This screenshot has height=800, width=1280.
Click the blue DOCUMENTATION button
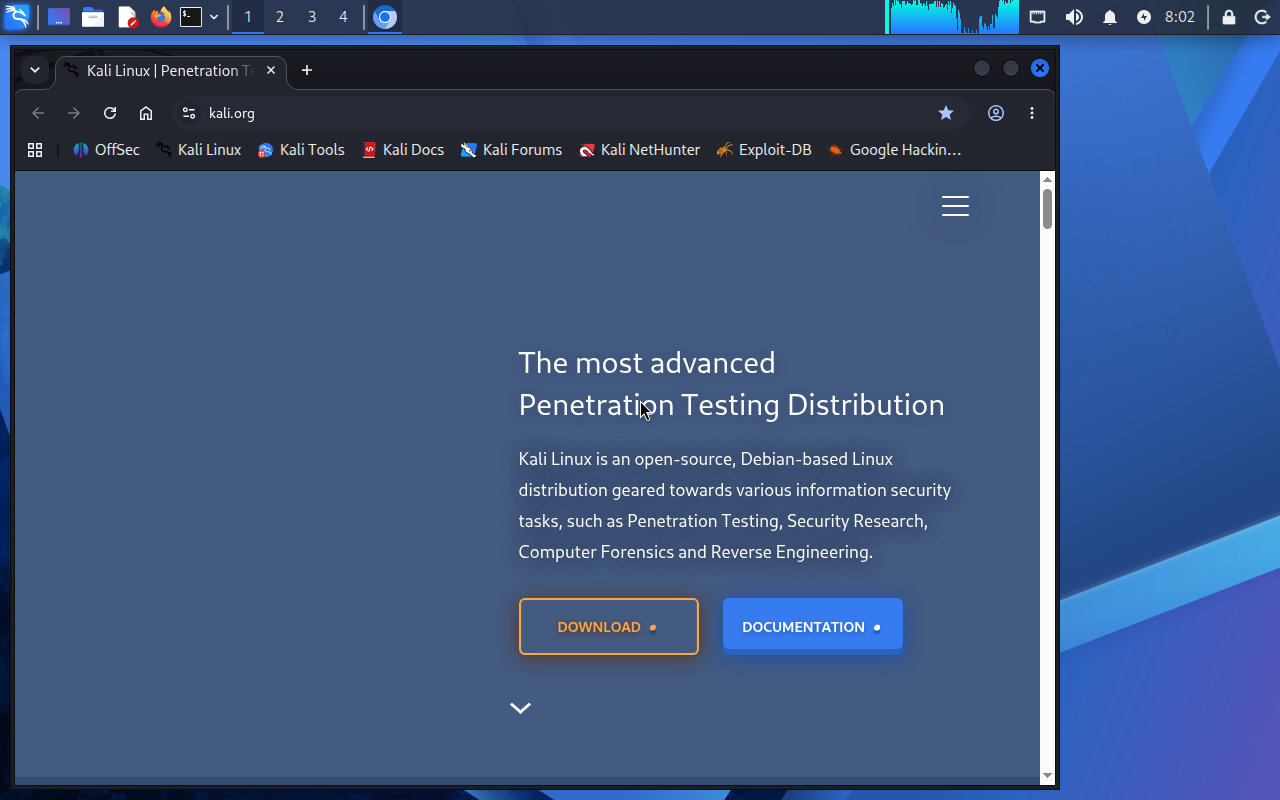813,625
